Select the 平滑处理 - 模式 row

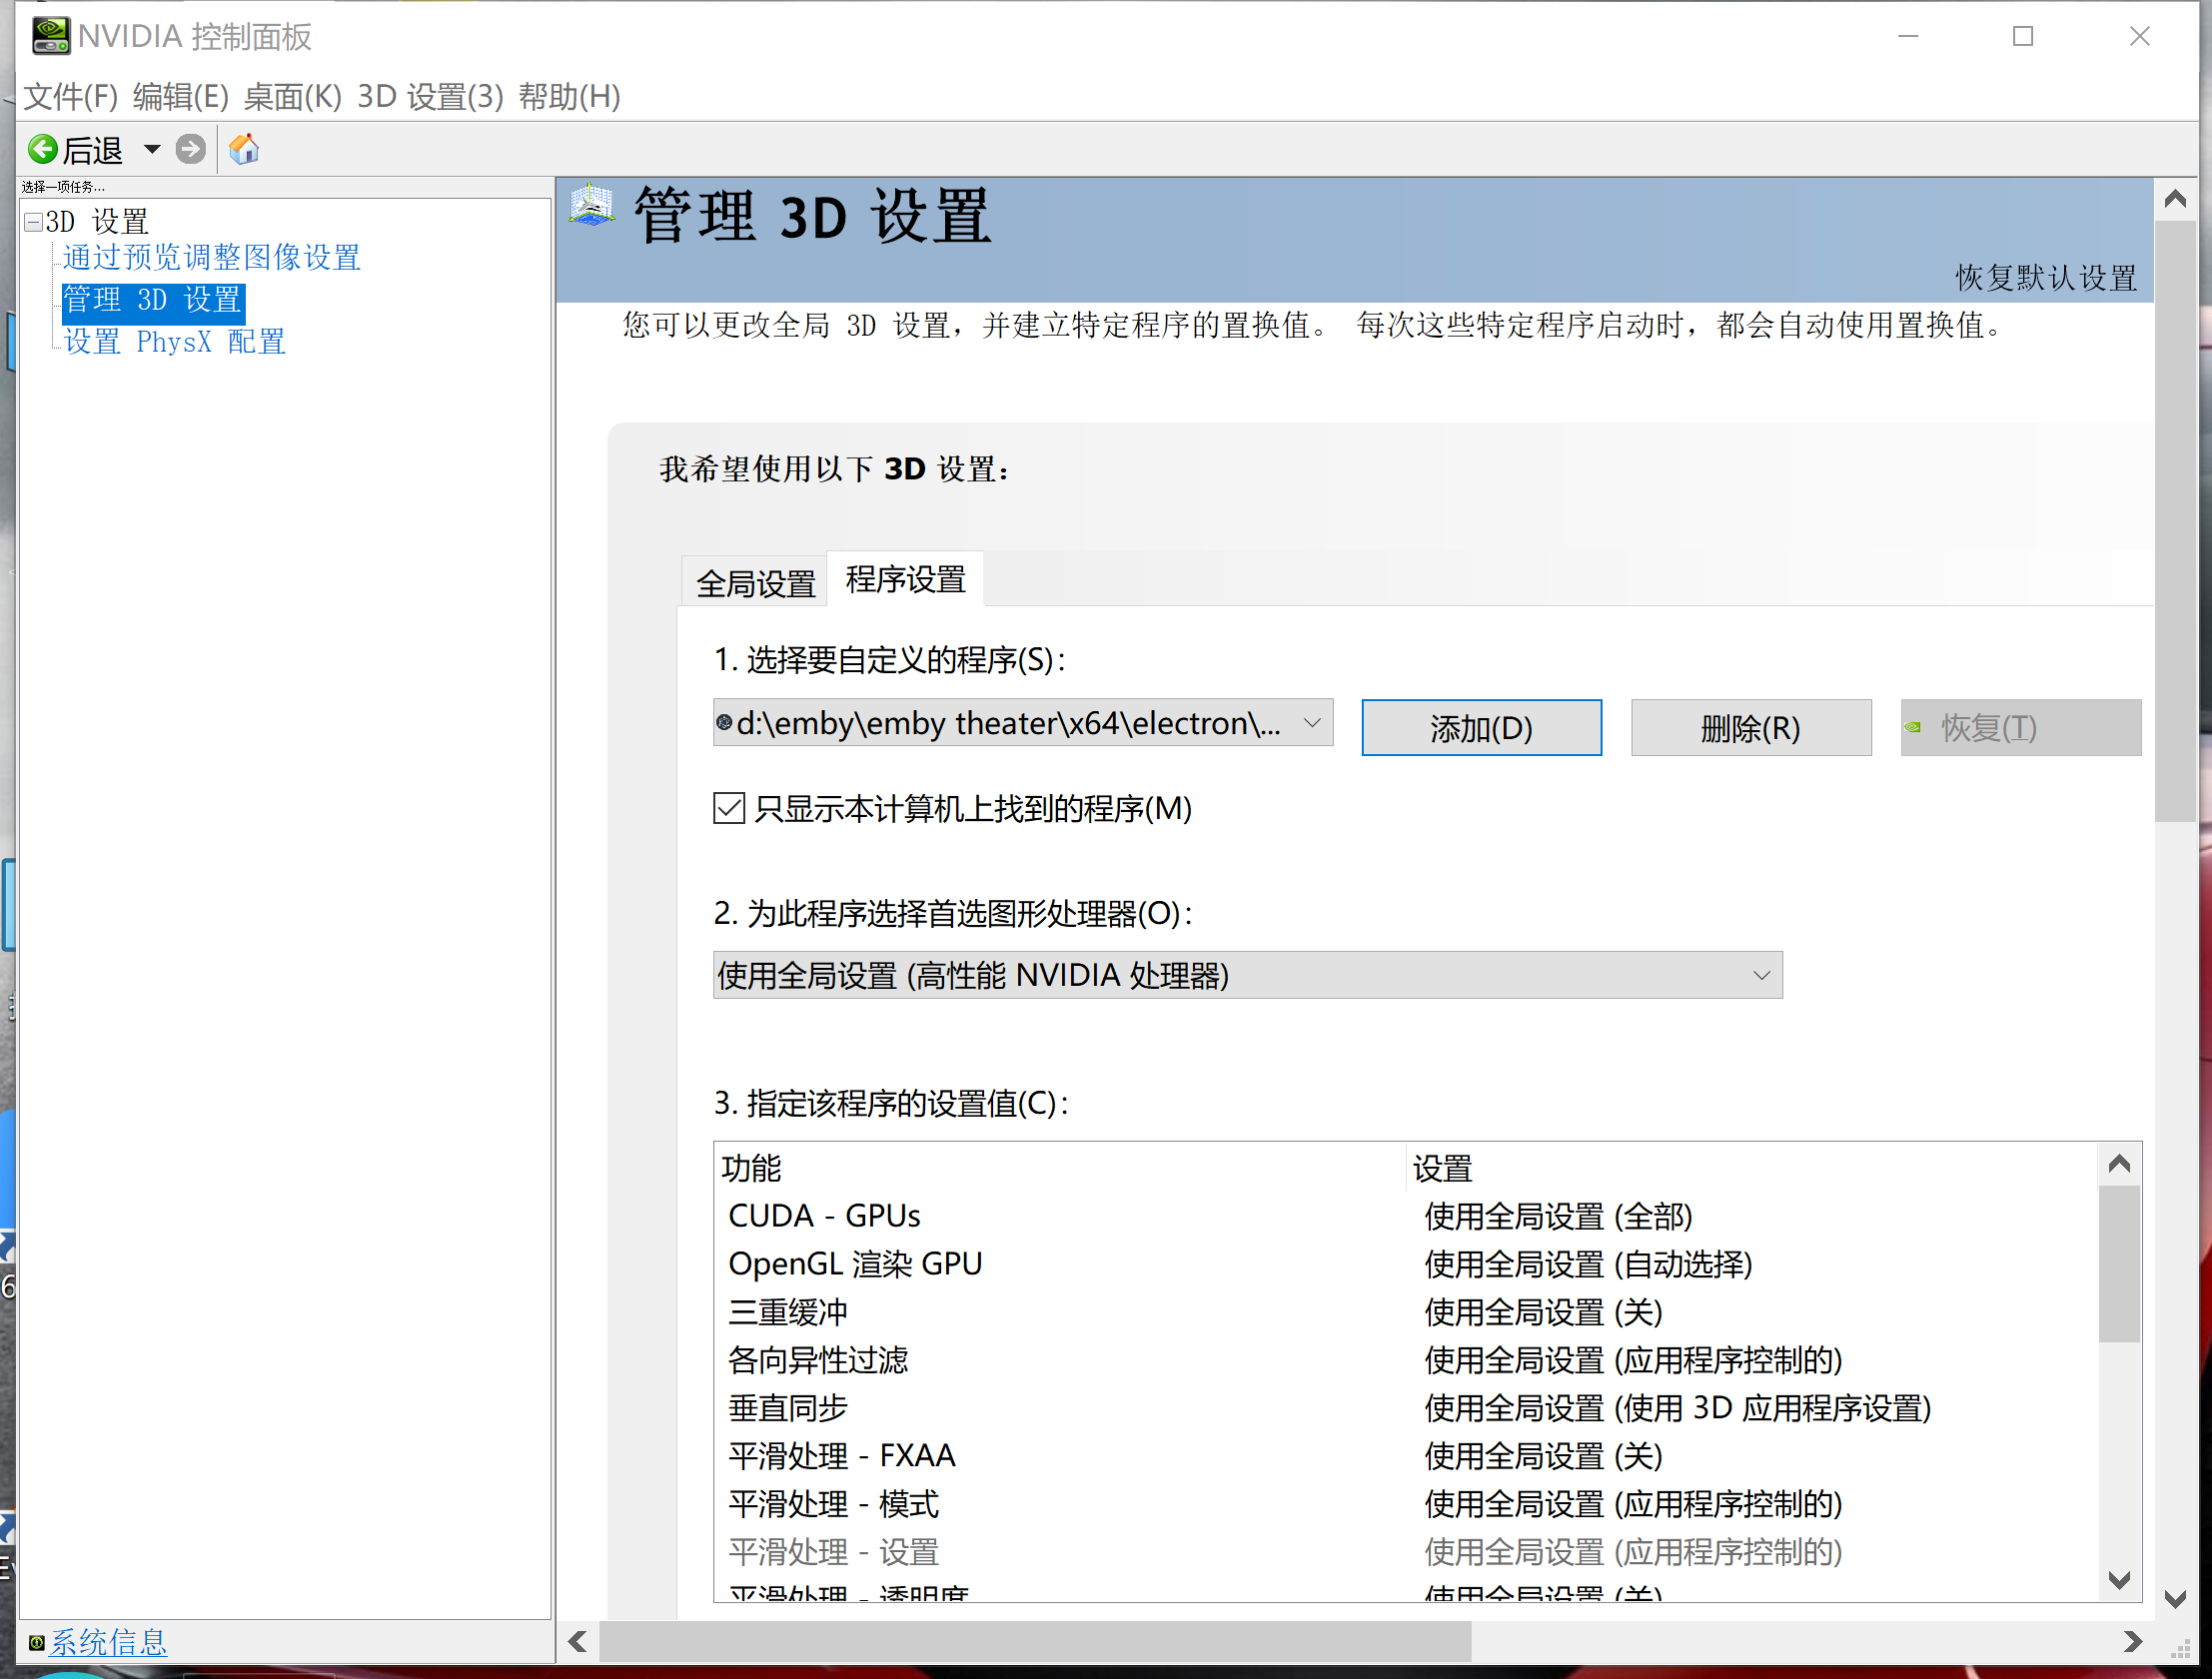1405,1504
